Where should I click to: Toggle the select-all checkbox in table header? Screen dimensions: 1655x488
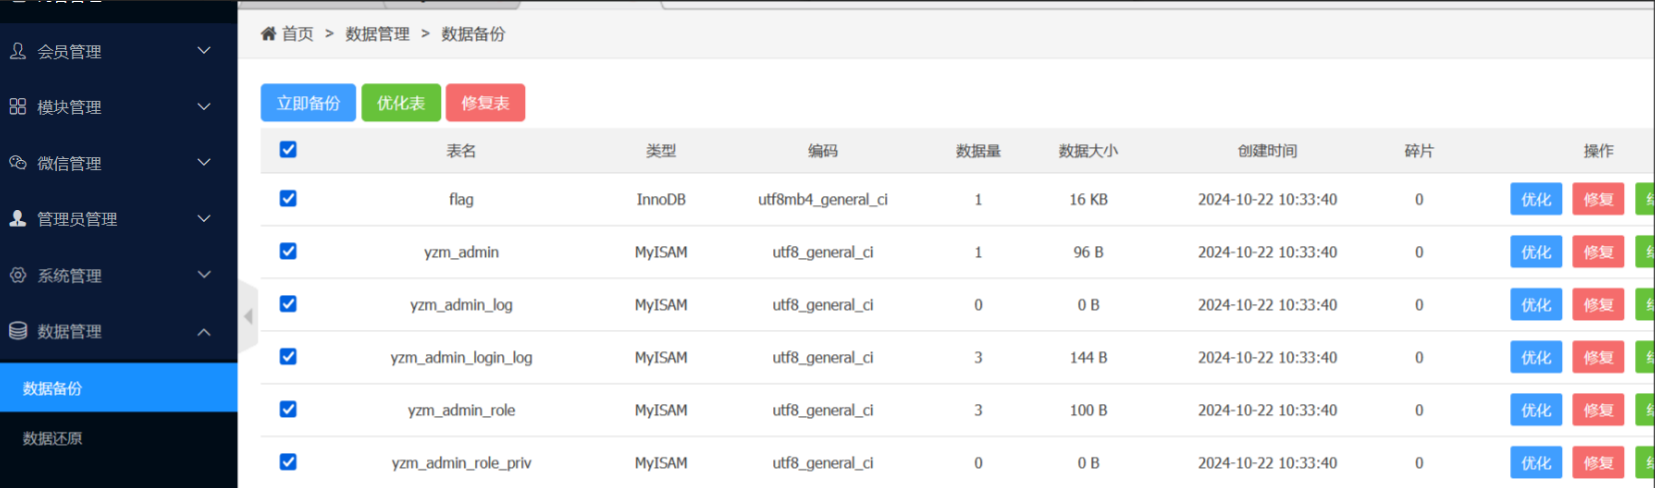coord(288,150)
